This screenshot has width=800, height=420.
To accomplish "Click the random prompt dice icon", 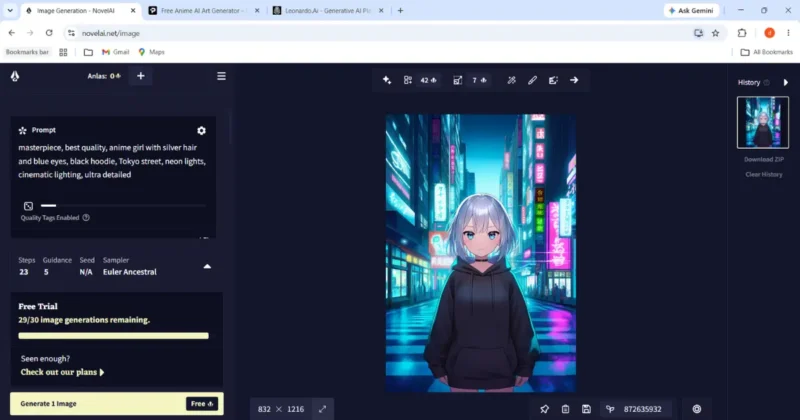I will 28,206.
